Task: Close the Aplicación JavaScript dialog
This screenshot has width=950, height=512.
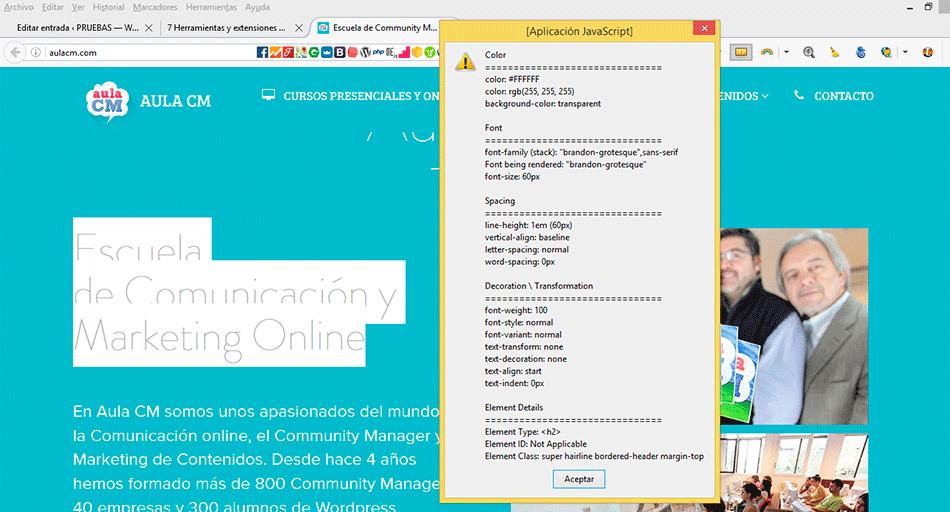Action: (x=704, y=28)
